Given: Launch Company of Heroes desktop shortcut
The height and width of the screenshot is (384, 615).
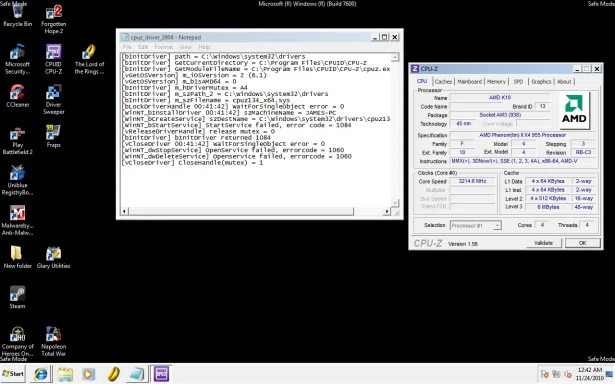Looking at the screenshot, I should (x=17, y=341).
